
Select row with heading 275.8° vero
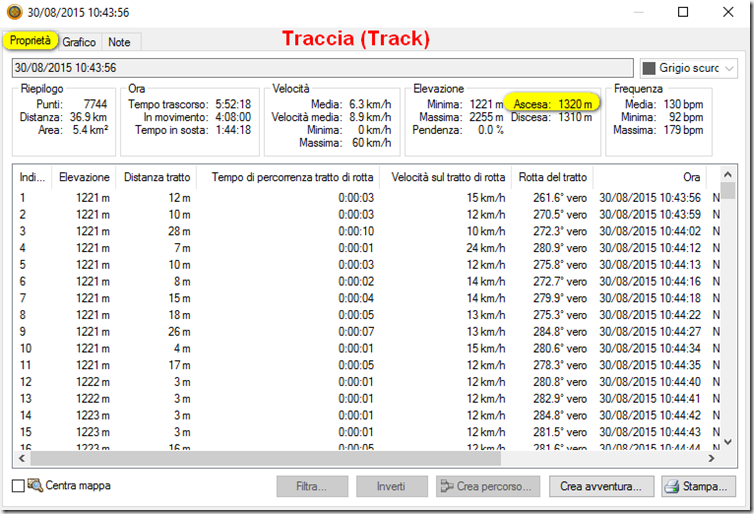click(367, 265)
